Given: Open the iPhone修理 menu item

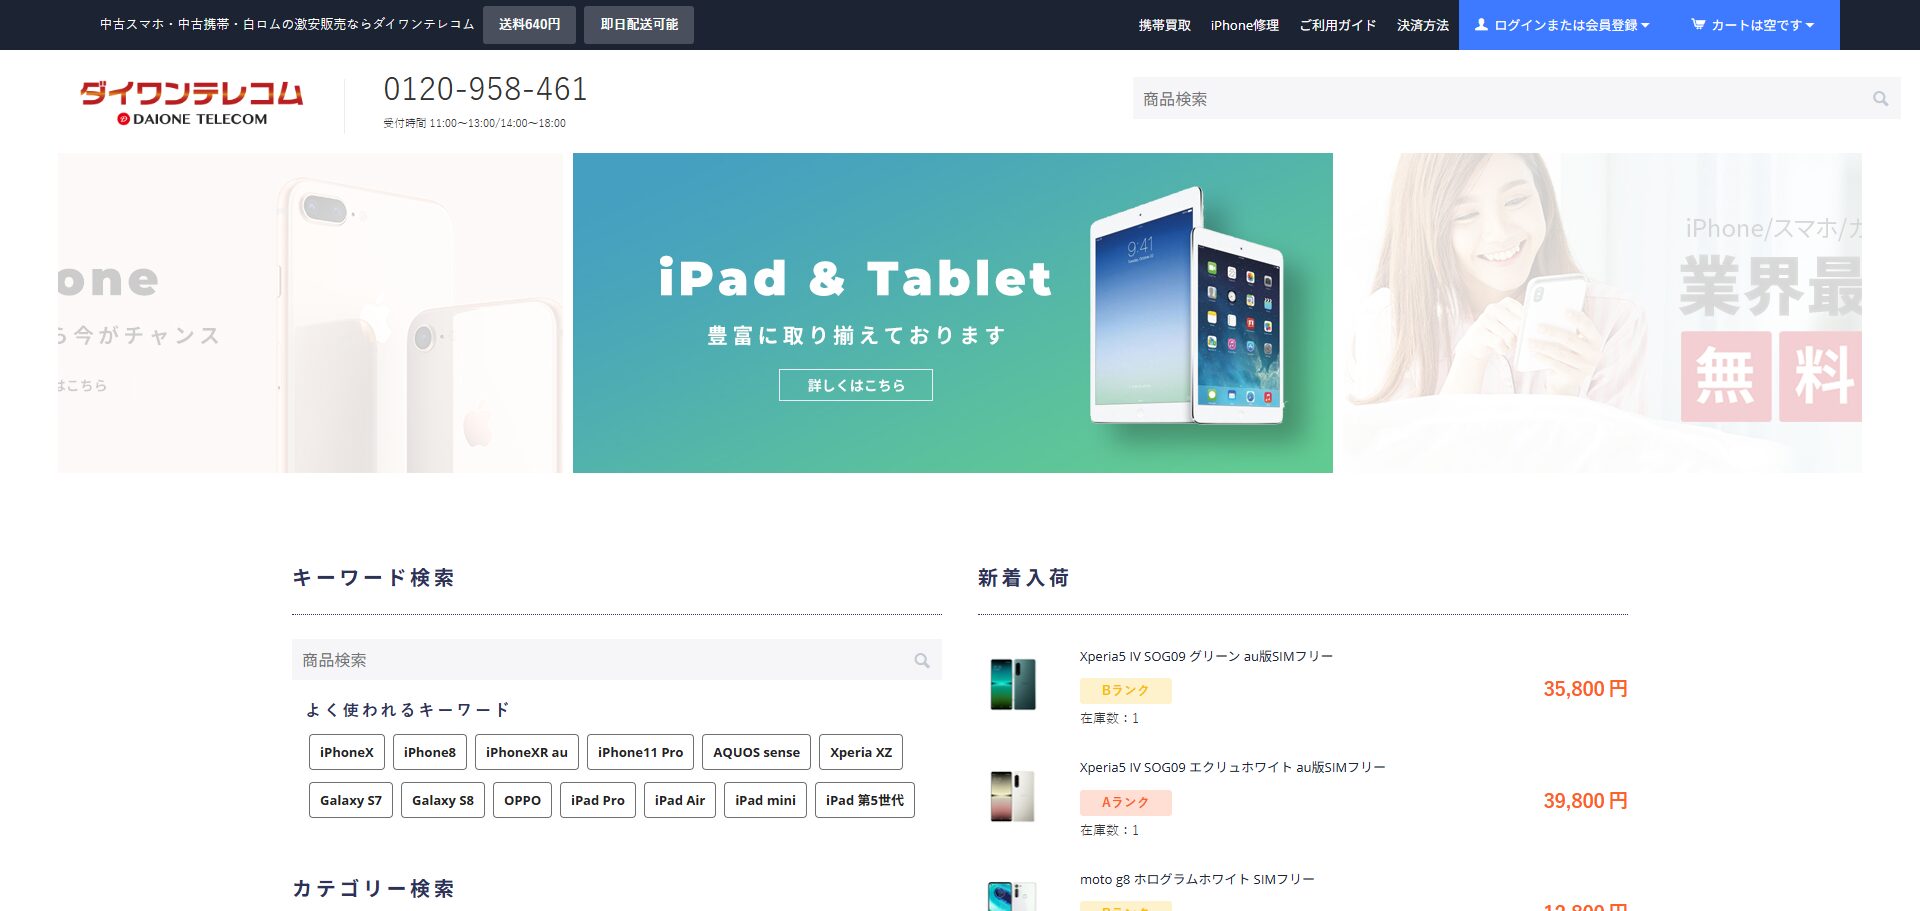Looking at the screenshot, I should pos(1244,25).
